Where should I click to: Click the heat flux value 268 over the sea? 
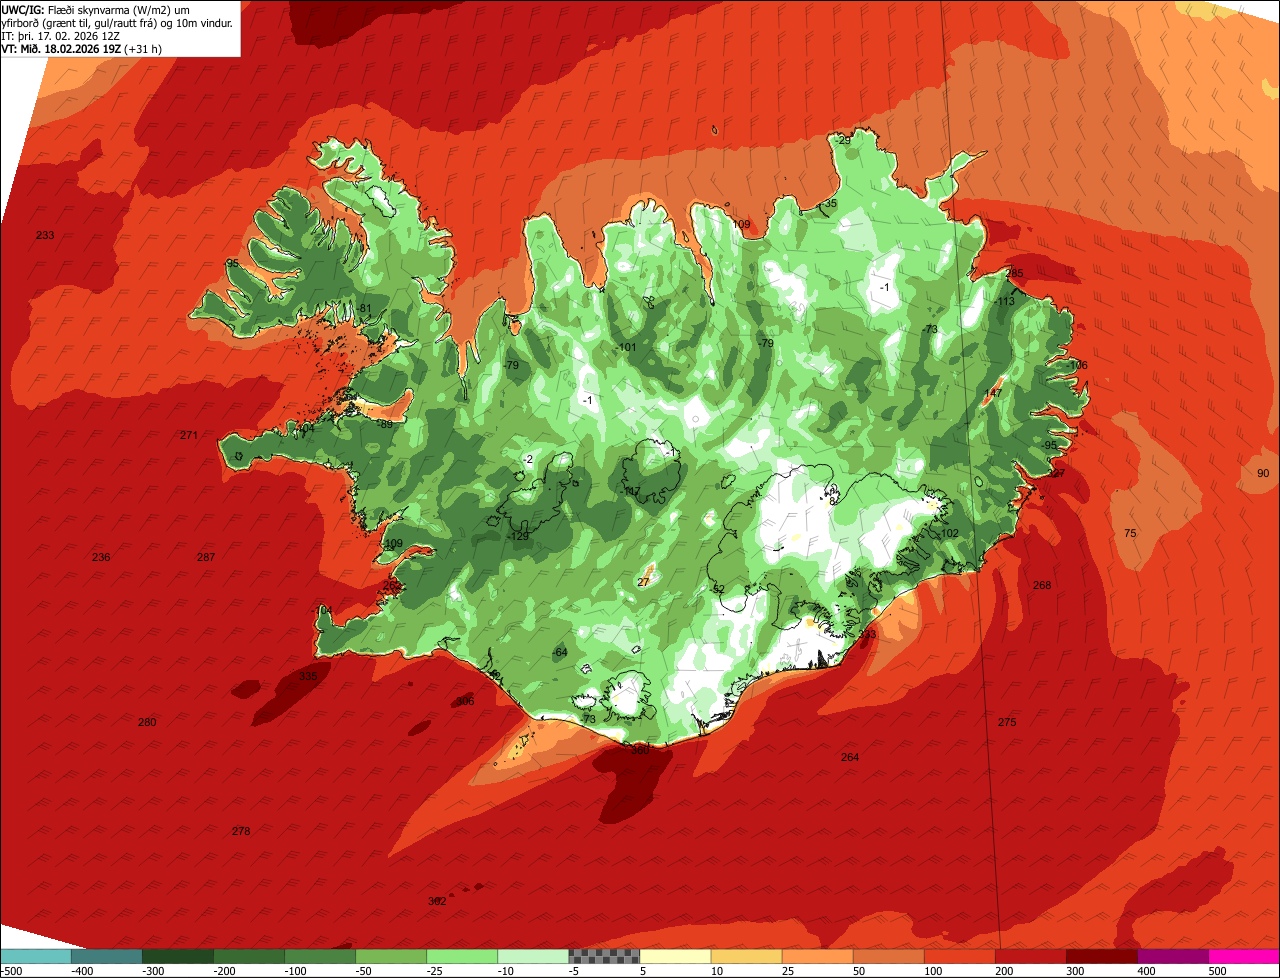[1042, 585]
